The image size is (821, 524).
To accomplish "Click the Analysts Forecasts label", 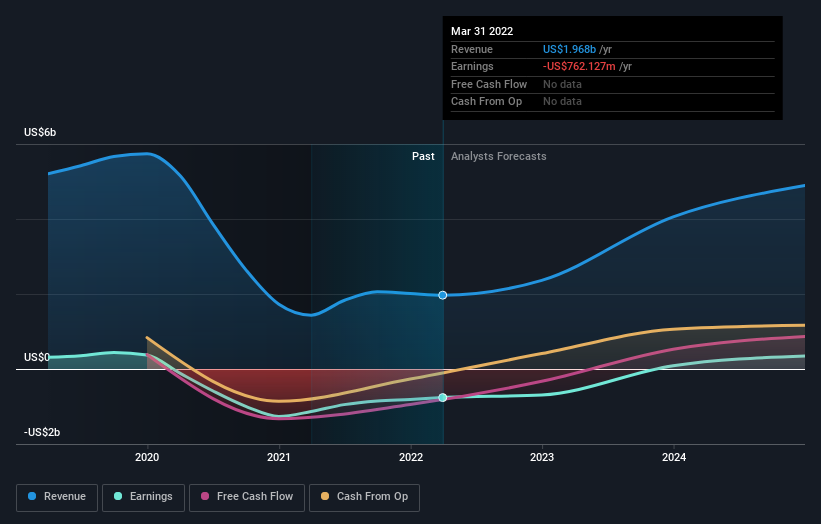I will pyautogui.click(x=498, y=157).
